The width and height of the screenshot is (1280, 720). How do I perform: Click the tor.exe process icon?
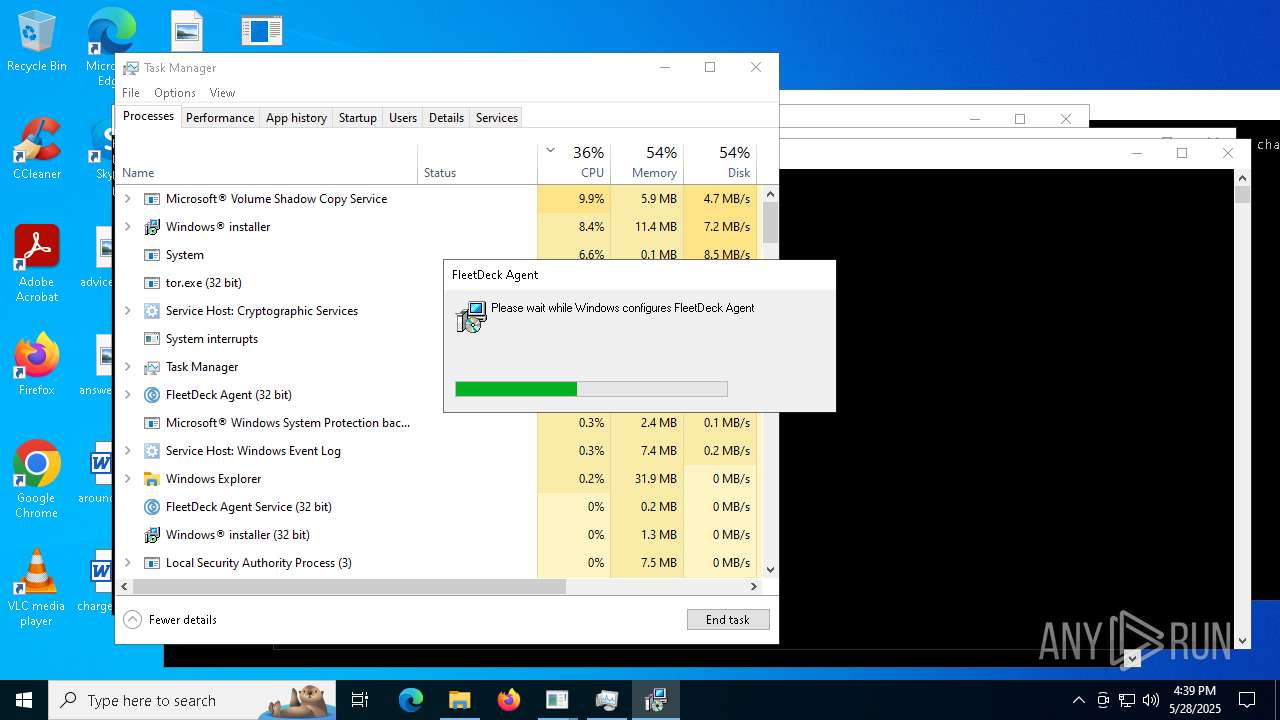(152, 283)
